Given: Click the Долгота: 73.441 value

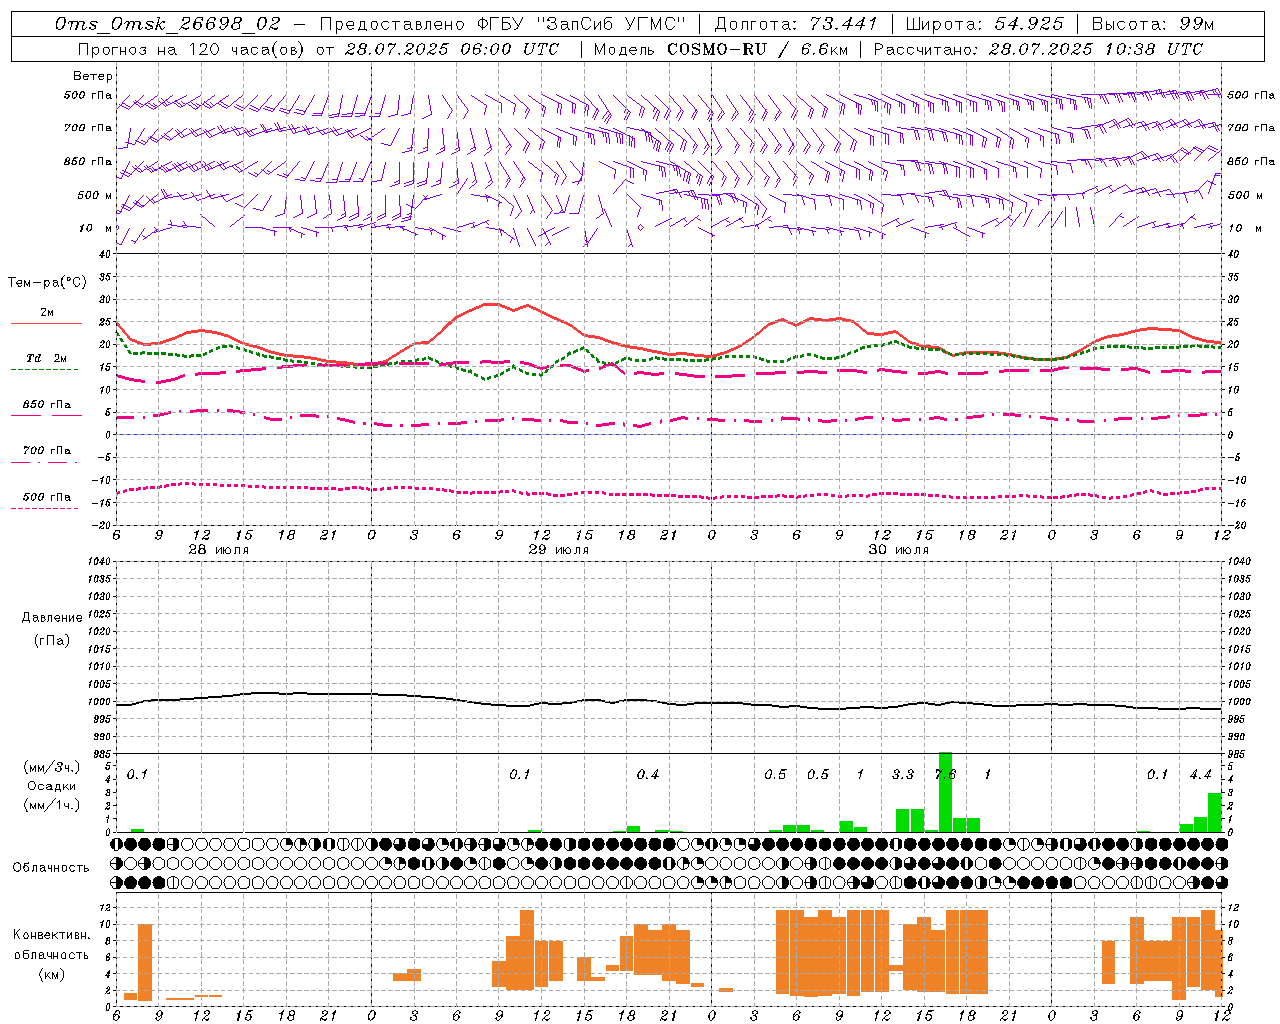Looking at the screenshot, I should click(796, 24).
